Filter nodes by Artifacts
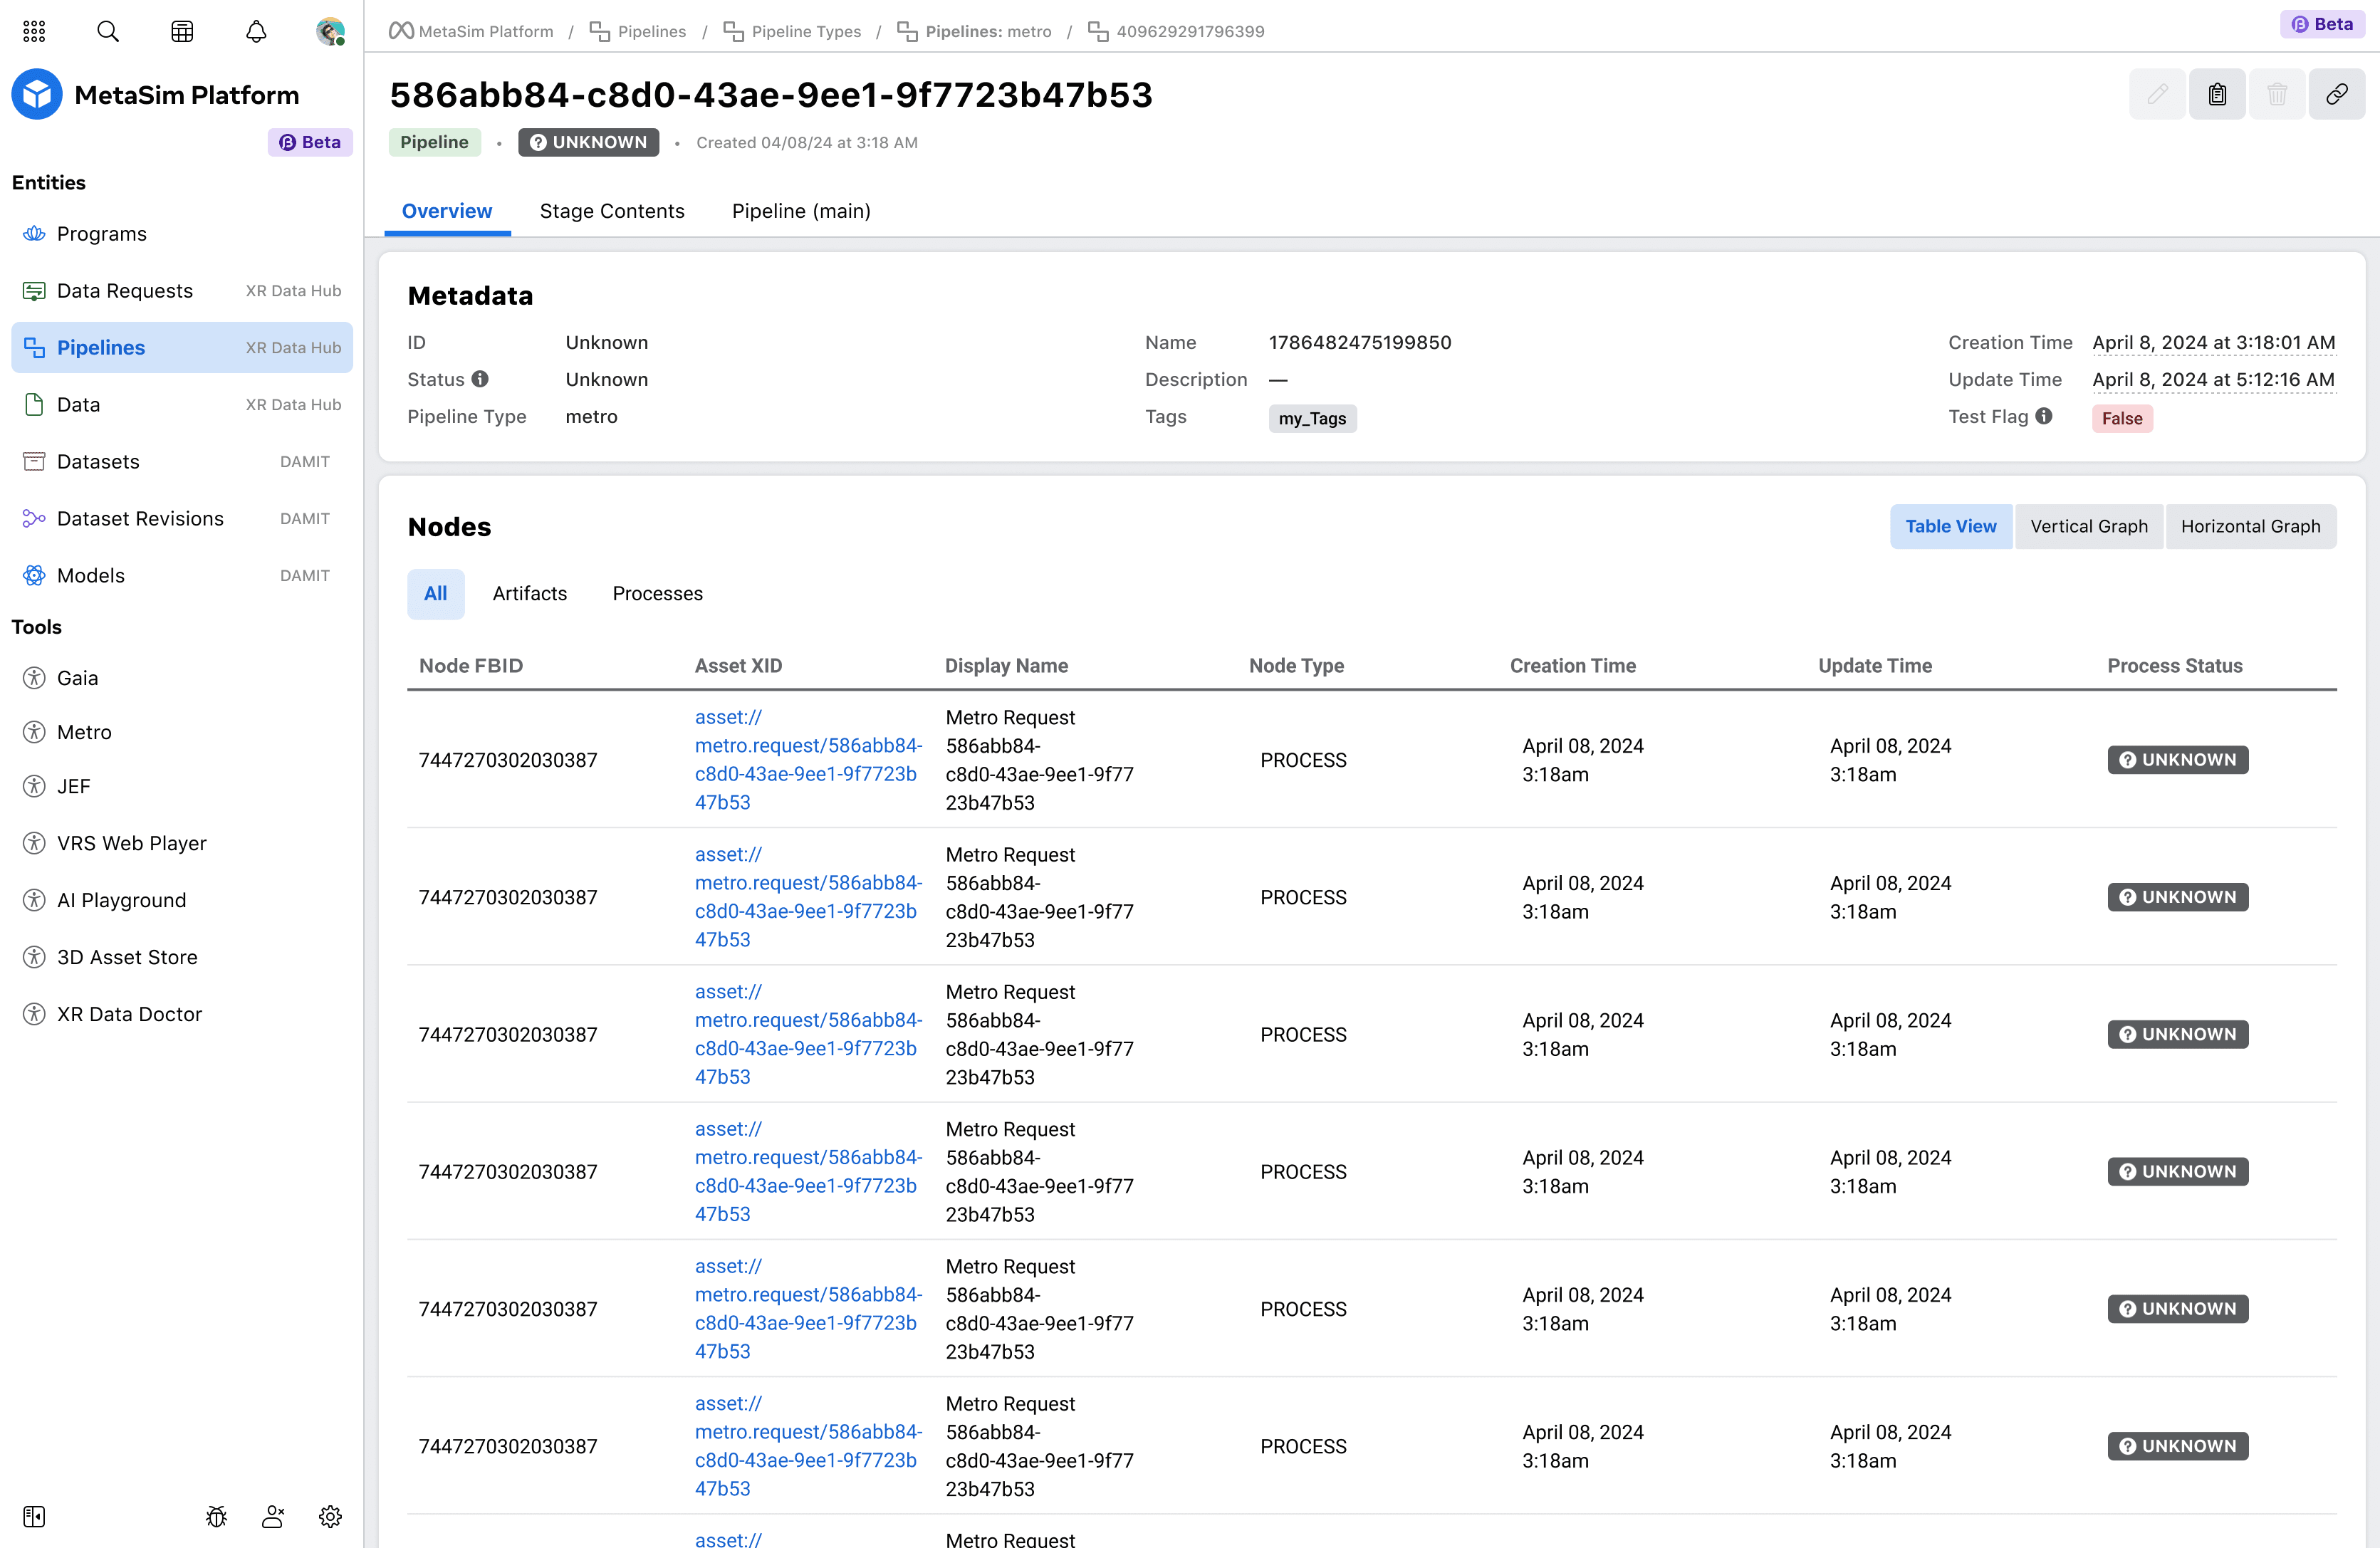2380x1548 pixels. 529,593
